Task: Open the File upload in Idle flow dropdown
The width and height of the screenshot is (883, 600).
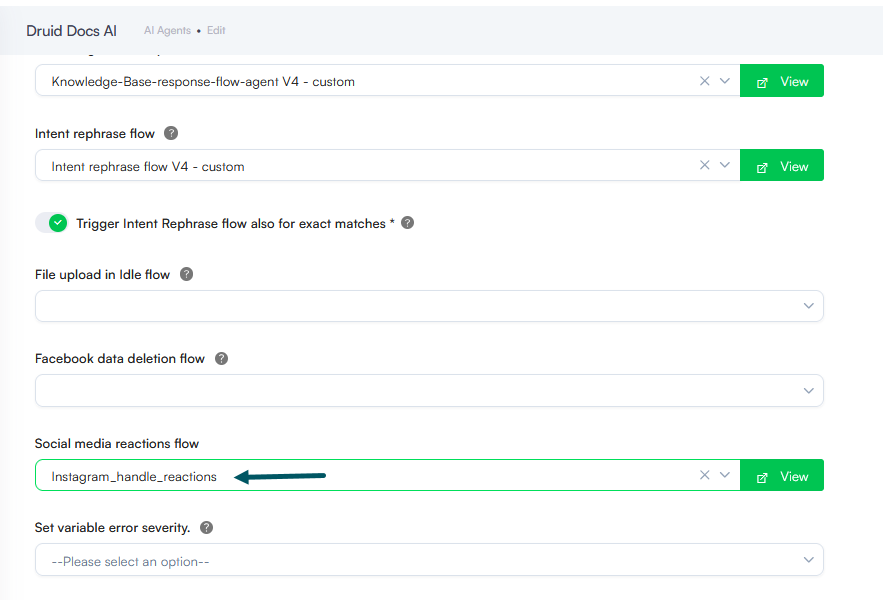Action: 429,306
